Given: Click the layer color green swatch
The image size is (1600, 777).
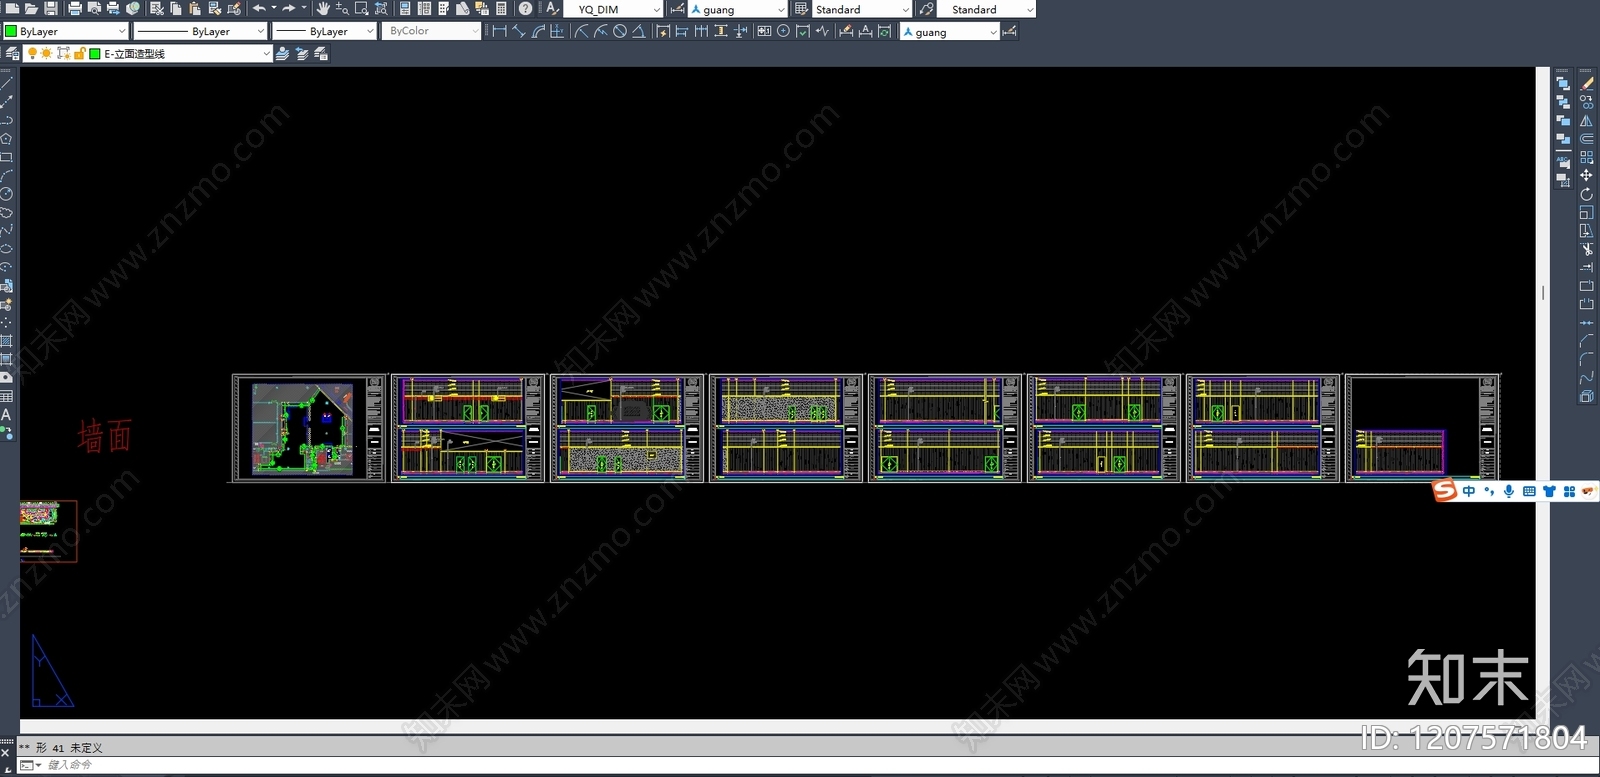Looking at the screenshot, I should click(x=95, y=53).
